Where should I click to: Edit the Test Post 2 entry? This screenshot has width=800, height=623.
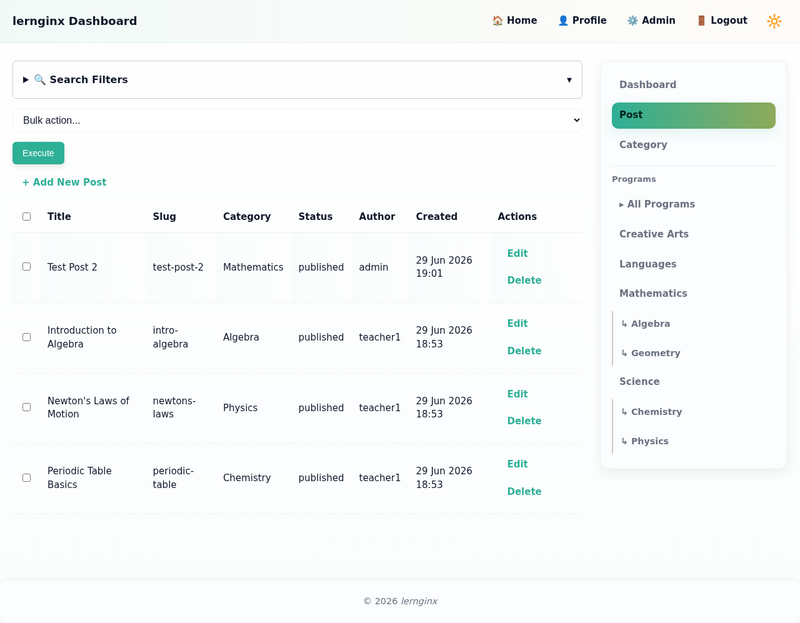[x=517, y=253]
